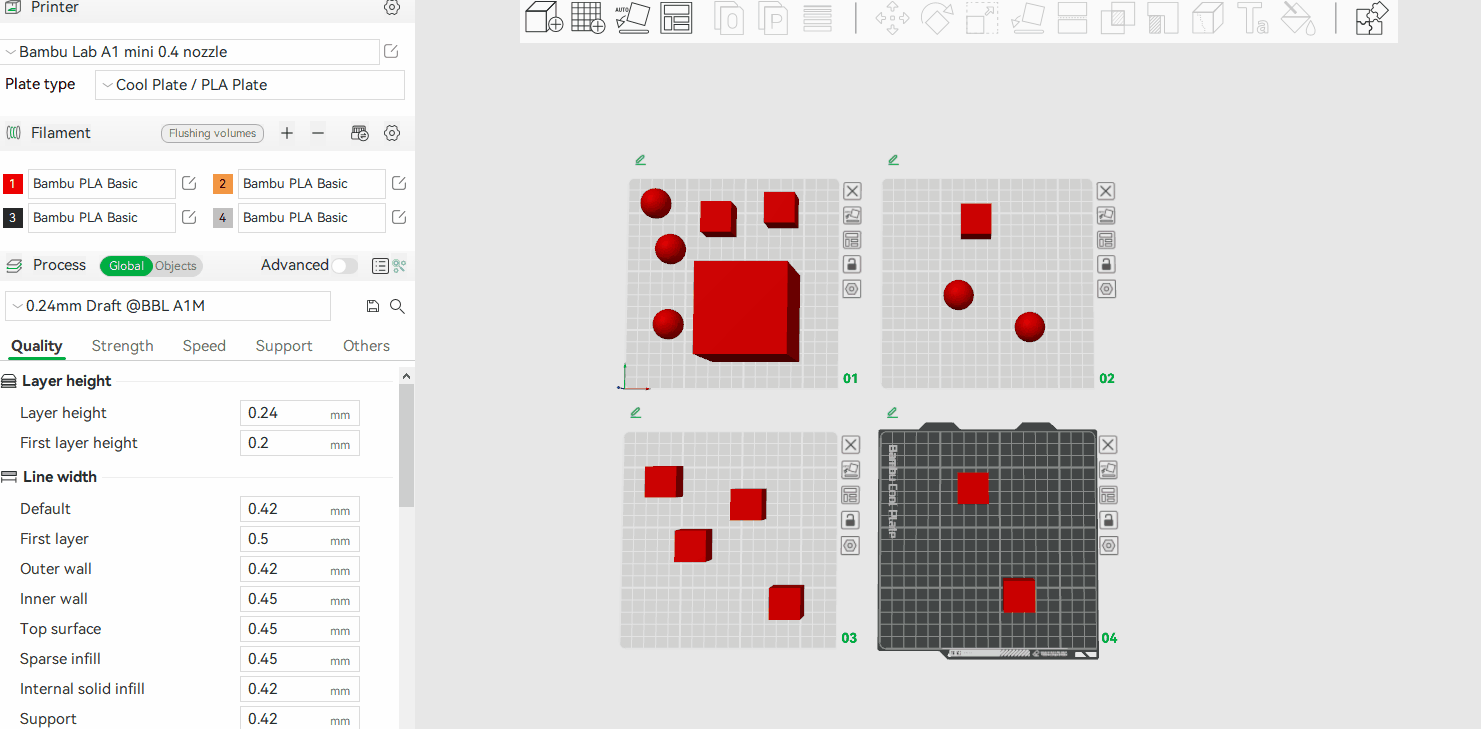Click the Auto orient toolbar icon
The image size is (1481, 729).
click(632, 18)
